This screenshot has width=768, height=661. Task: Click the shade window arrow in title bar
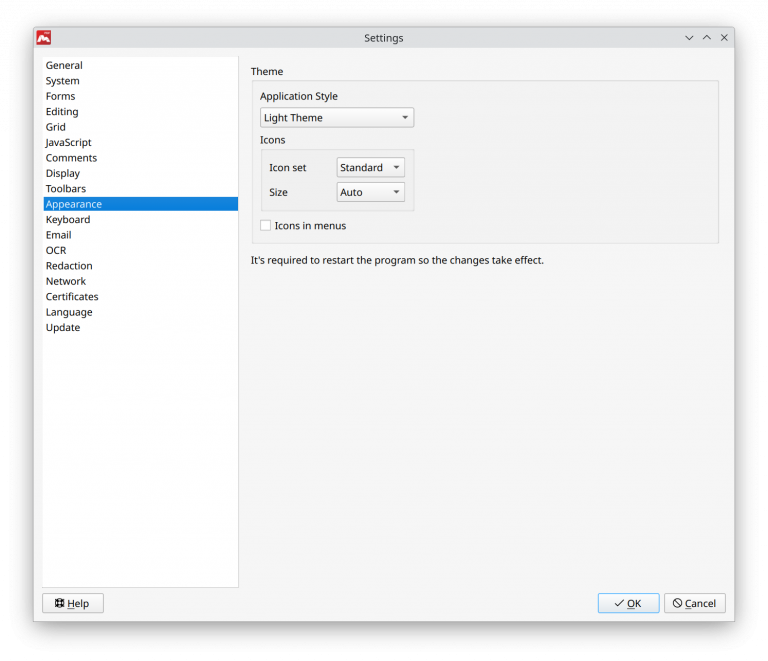[689, 38]
